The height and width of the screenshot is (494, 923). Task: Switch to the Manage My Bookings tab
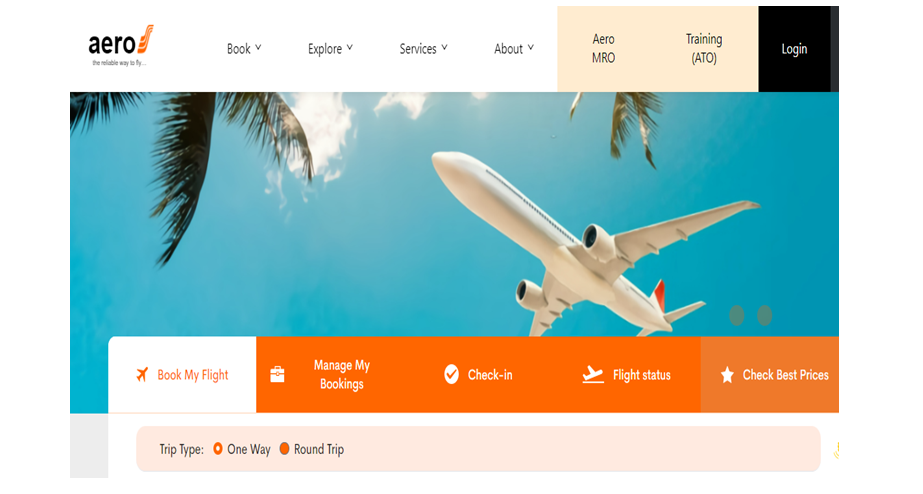tap(331, 374)
